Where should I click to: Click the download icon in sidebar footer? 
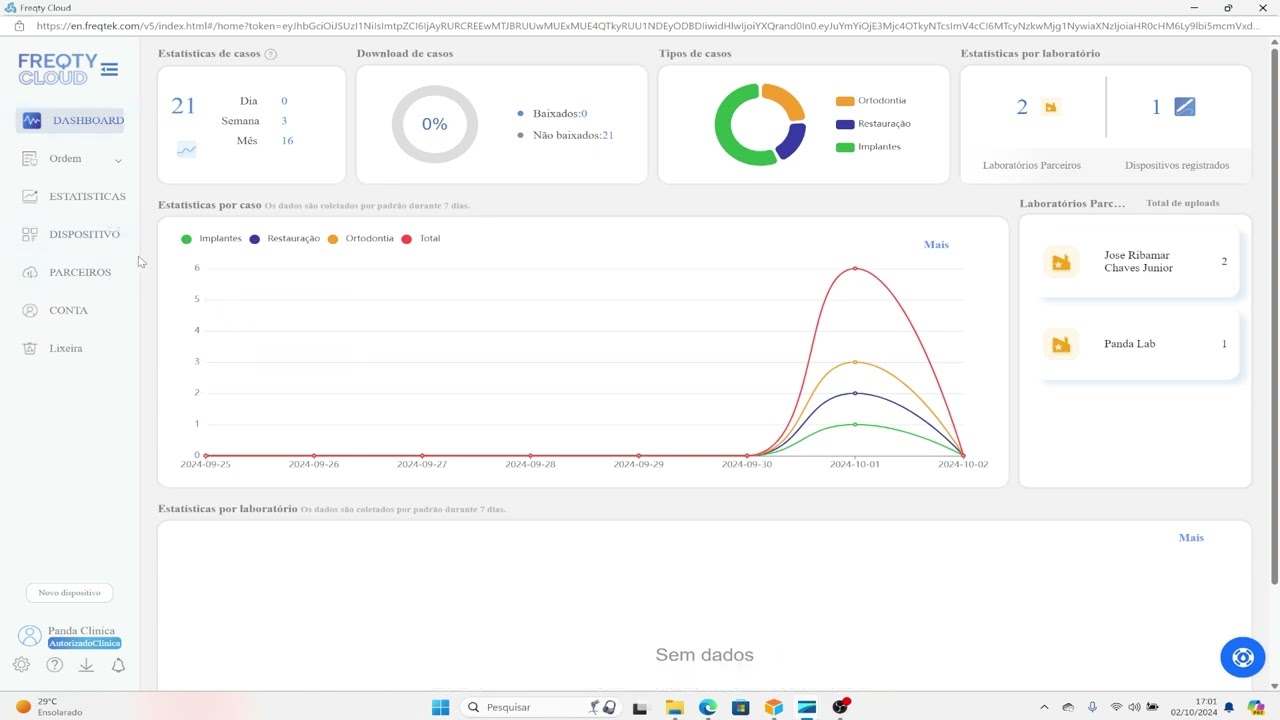86,665
